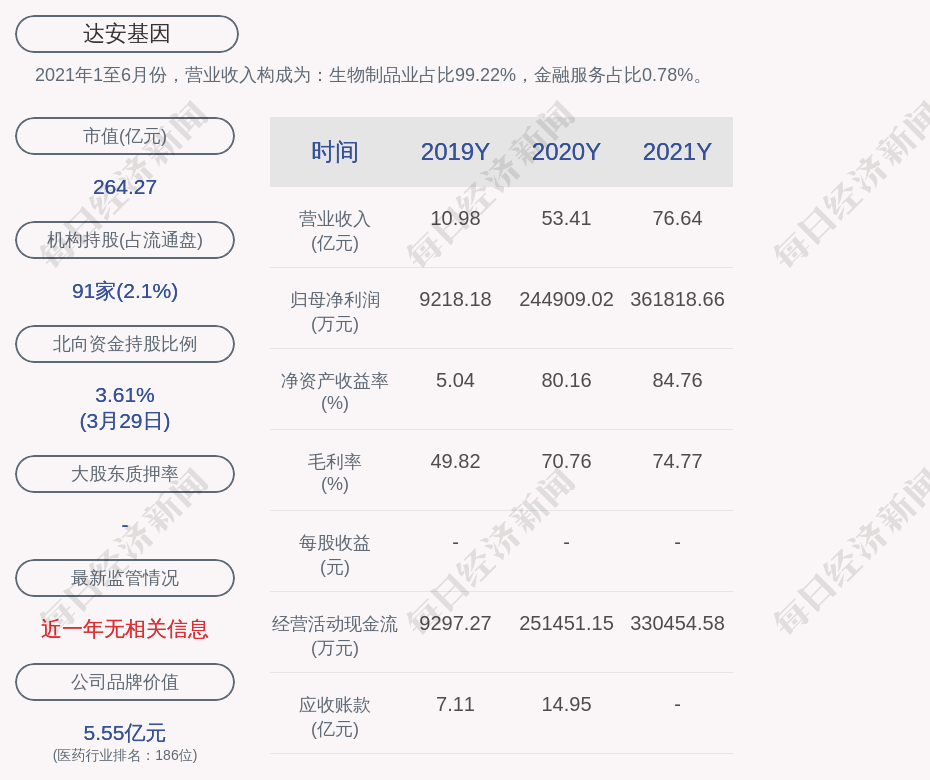Click the 机构持股(占流通盘) label
930x780 pixels.
(x=125, y=240)
